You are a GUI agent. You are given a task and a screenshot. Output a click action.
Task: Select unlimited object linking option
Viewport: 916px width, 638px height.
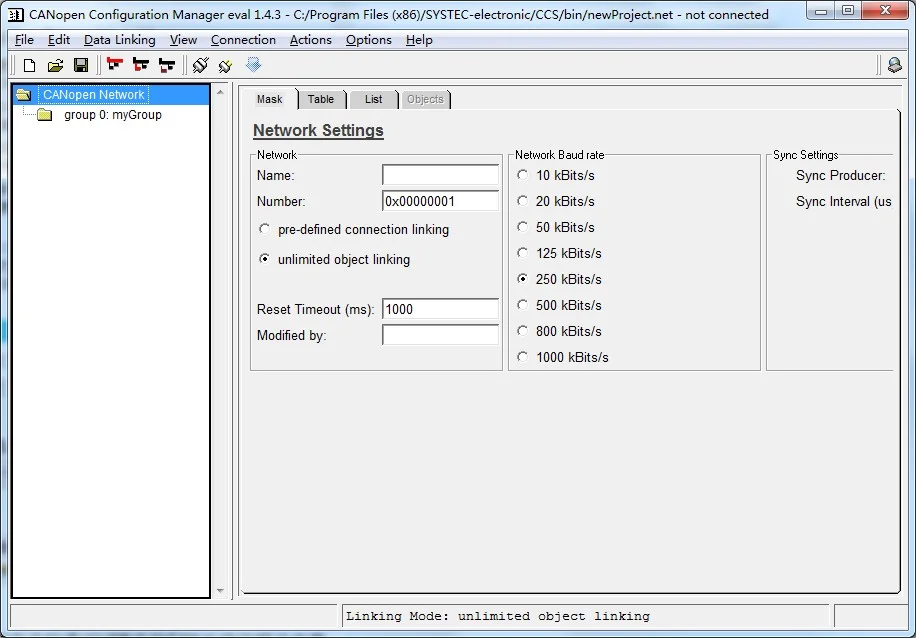click(265, 259)
